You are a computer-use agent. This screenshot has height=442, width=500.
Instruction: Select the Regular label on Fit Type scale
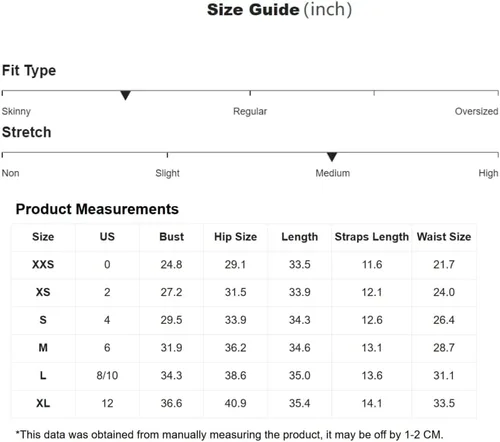click(250, 111)
